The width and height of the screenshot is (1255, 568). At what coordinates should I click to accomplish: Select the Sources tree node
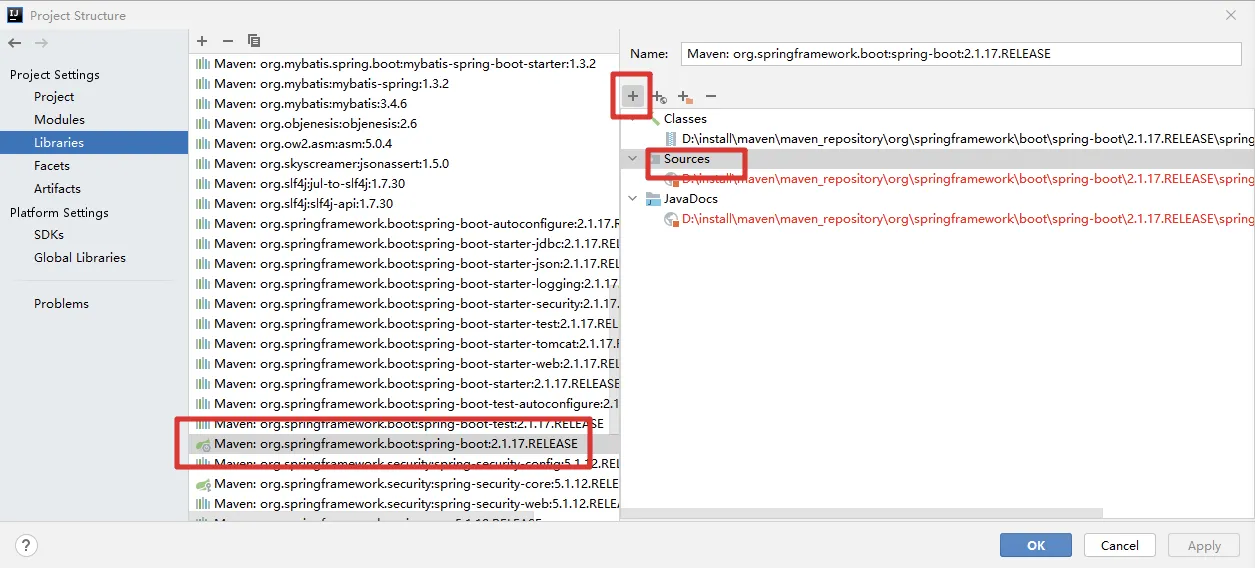pyautogui.click(x=687, y=159)
